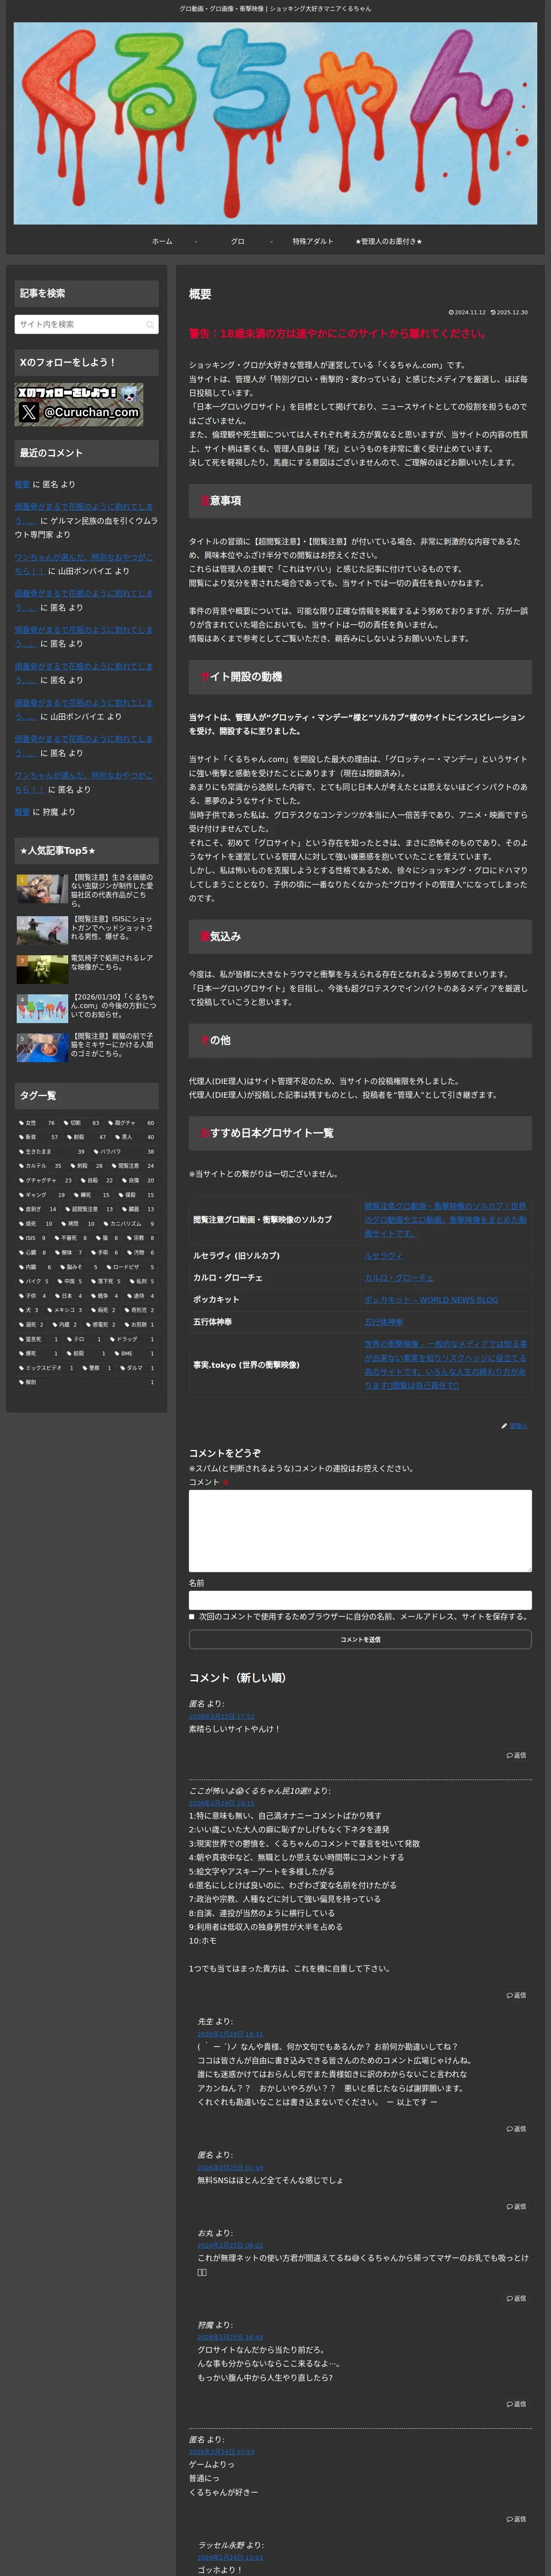Tick the save name and email checkbox

click(x=192, y=1616)
